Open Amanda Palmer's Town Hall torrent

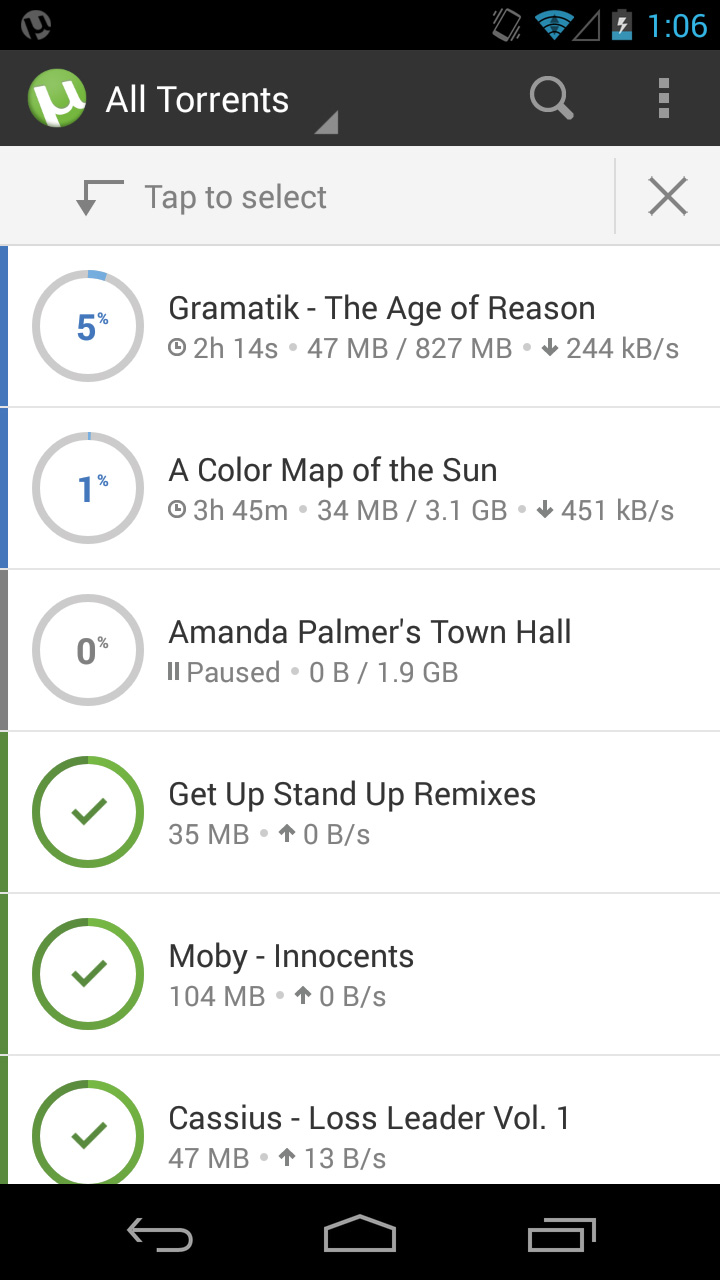click(x=370, y=633)
